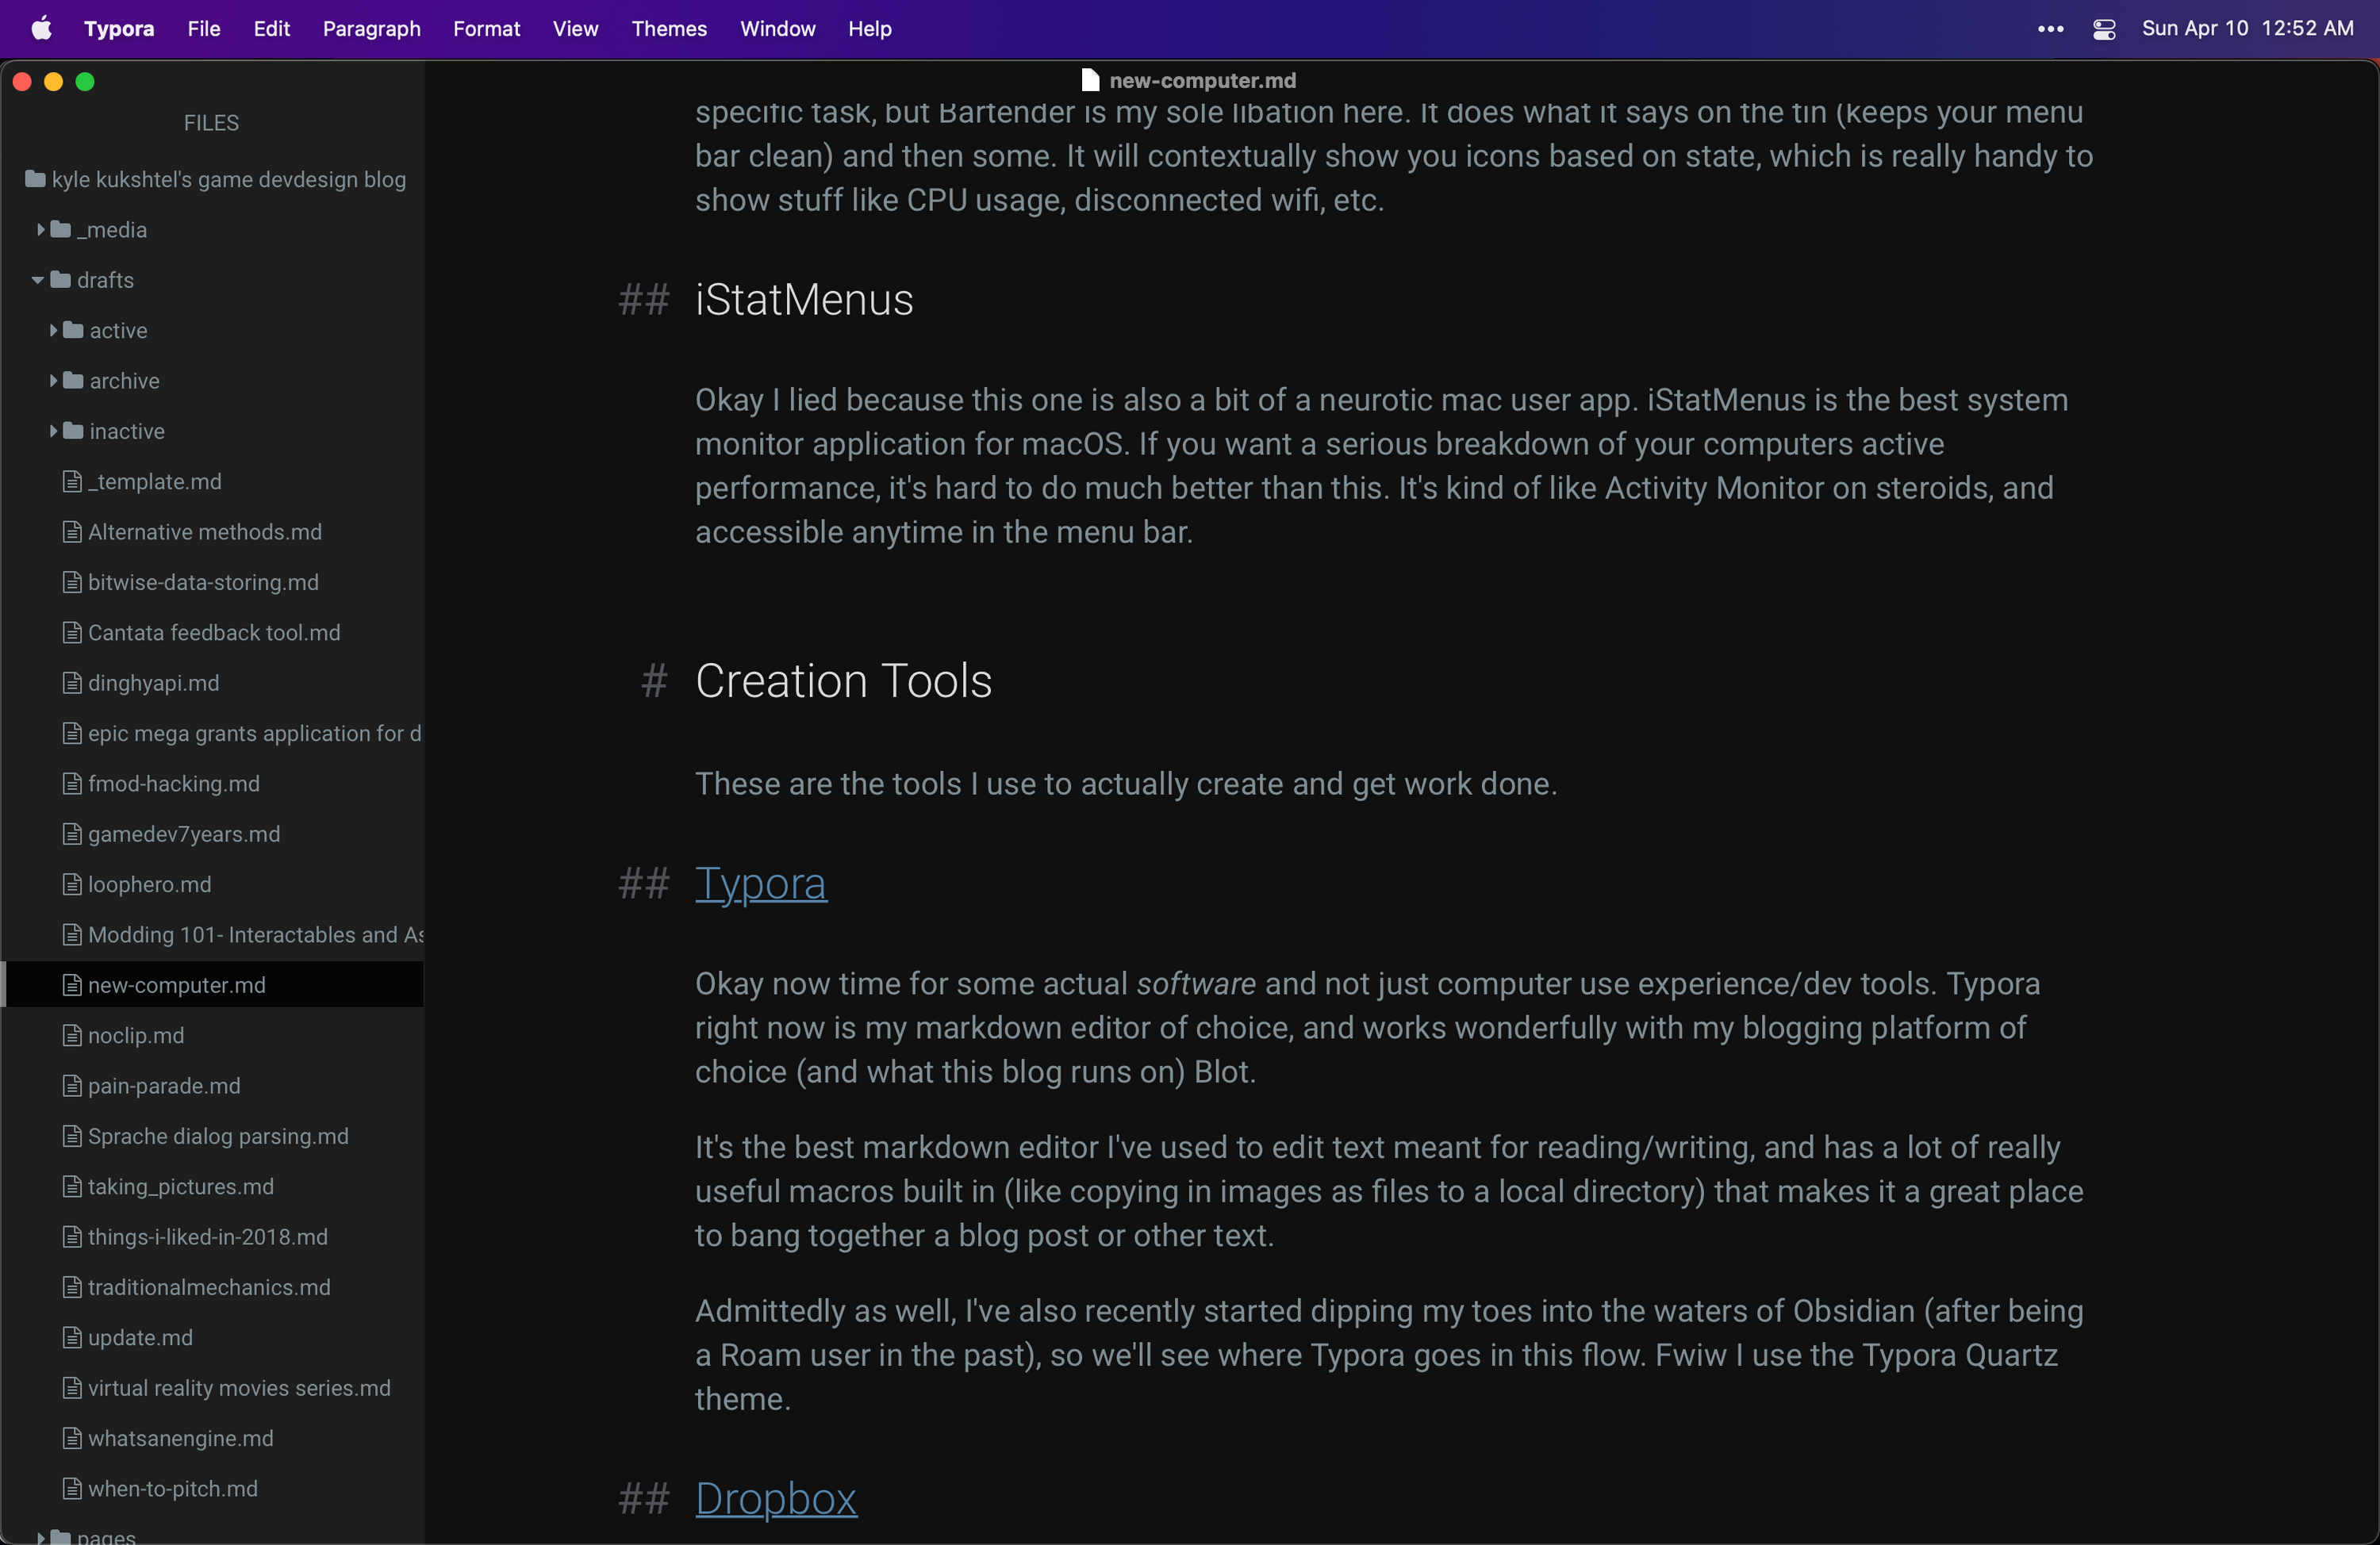Open gamedev7years.md
This screenshot has height=1545, width=2380.
[x=184, y=834]
